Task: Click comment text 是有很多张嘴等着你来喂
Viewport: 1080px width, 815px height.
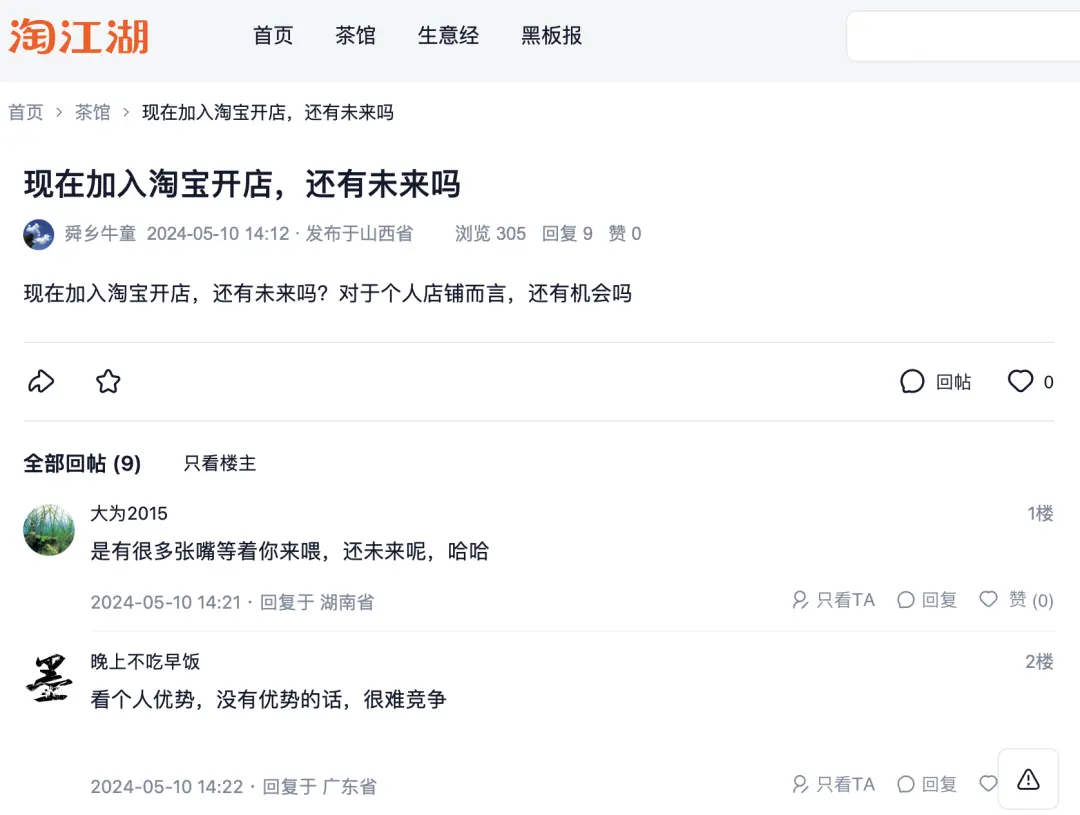Action: click(206, 551)
